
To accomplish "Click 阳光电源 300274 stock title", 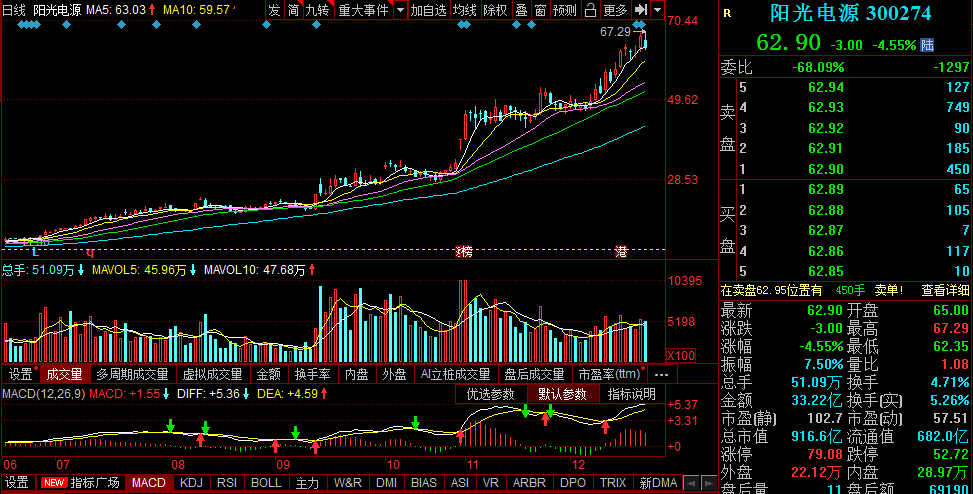I will (x=851, y=12).
